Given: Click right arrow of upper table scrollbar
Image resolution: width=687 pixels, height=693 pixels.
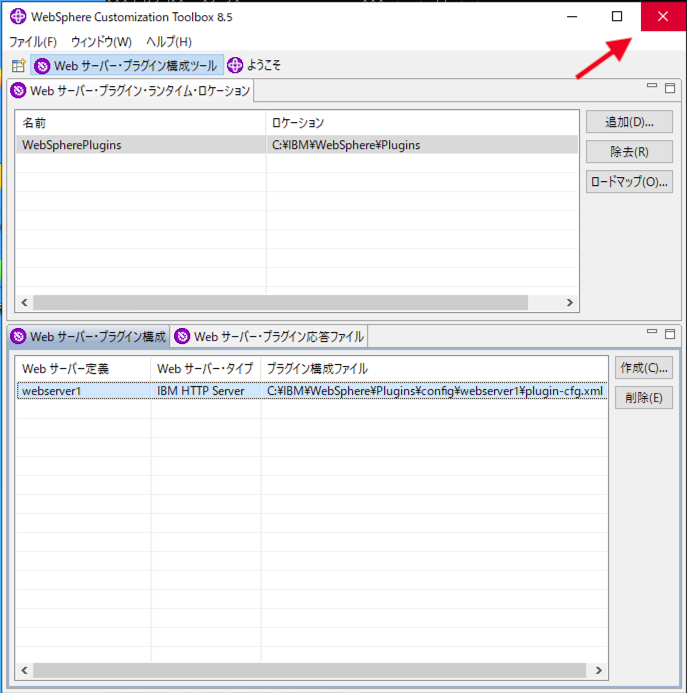Looking at the screenshot, I should (x=569, y=302).
